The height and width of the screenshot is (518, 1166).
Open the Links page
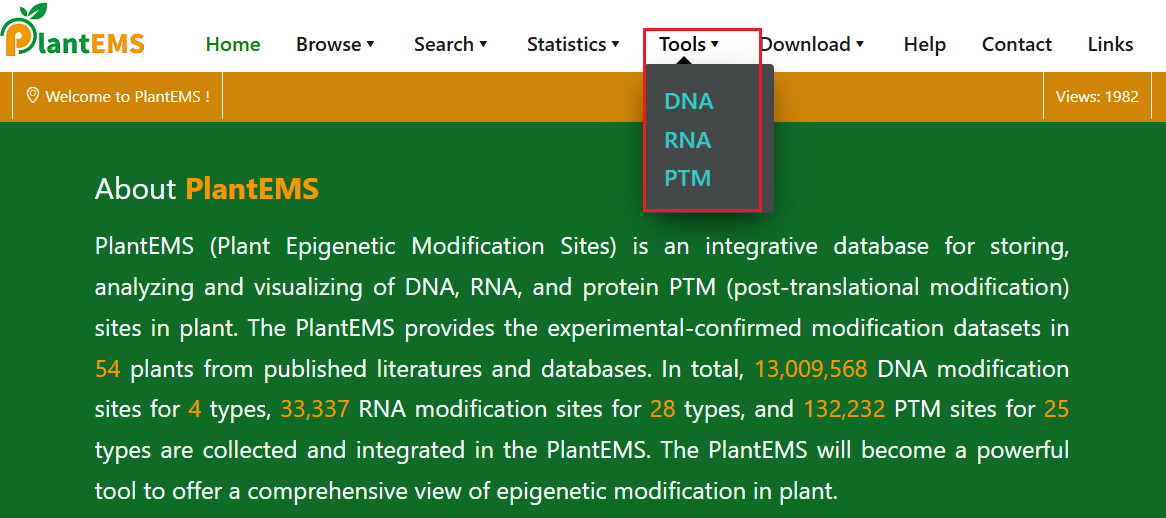click(1110, 45)
